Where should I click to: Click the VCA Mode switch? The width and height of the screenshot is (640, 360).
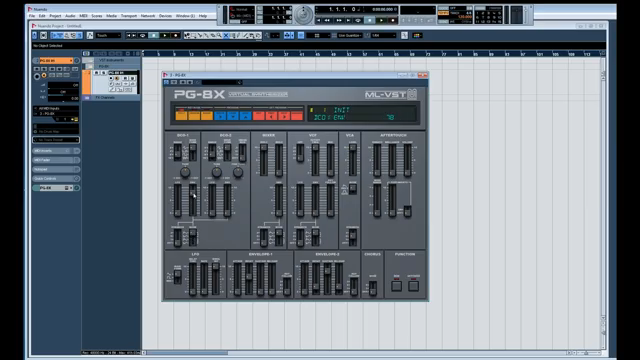coord(353,189)
